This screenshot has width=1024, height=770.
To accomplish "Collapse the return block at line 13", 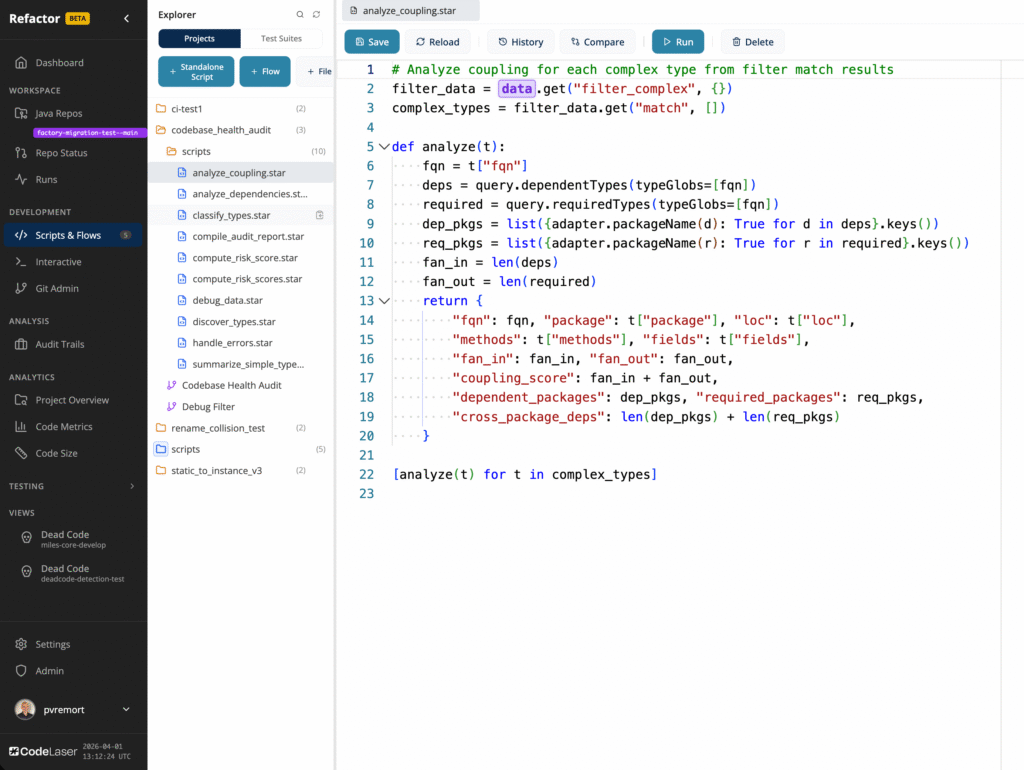I will 384,301.
